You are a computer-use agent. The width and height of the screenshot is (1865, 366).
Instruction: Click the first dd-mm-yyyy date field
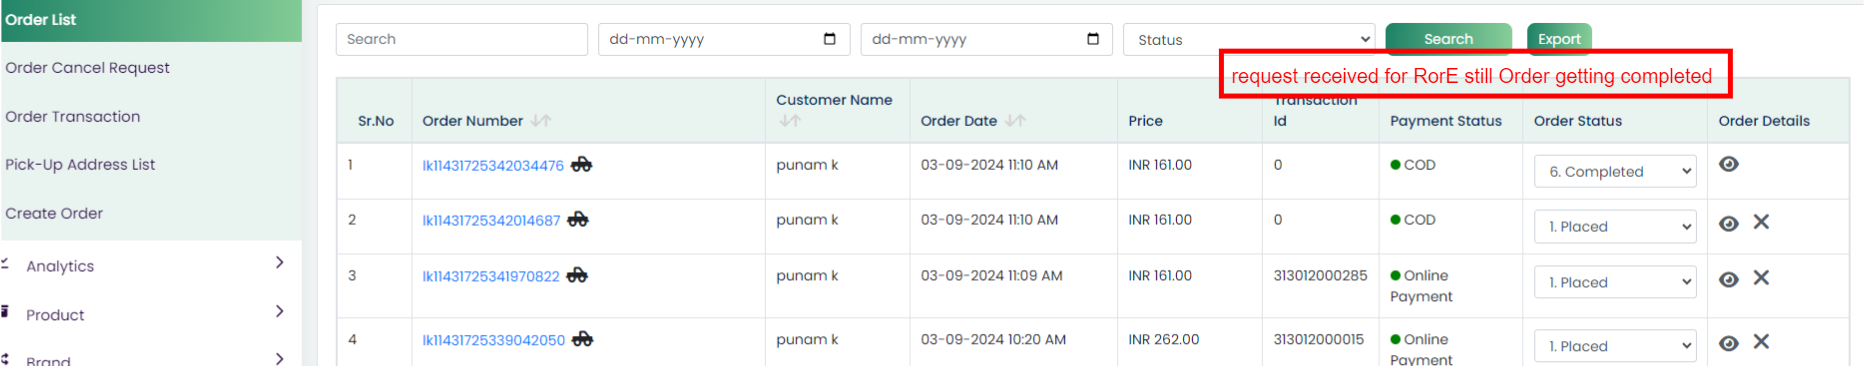pos(724,39)
